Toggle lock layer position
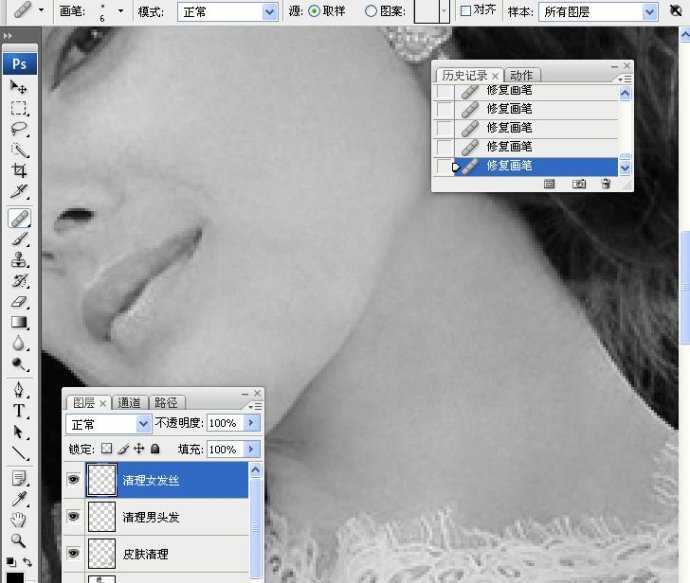The height and width of the screenshot is (583, 690). point(139,448)
